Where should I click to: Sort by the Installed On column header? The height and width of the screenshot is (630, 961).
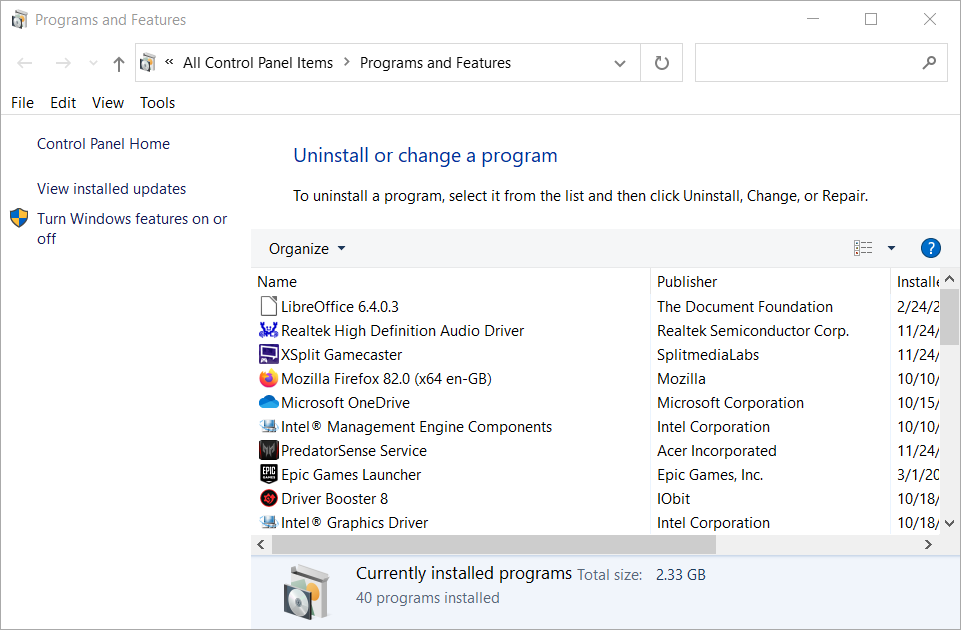[x=917, y=281]
